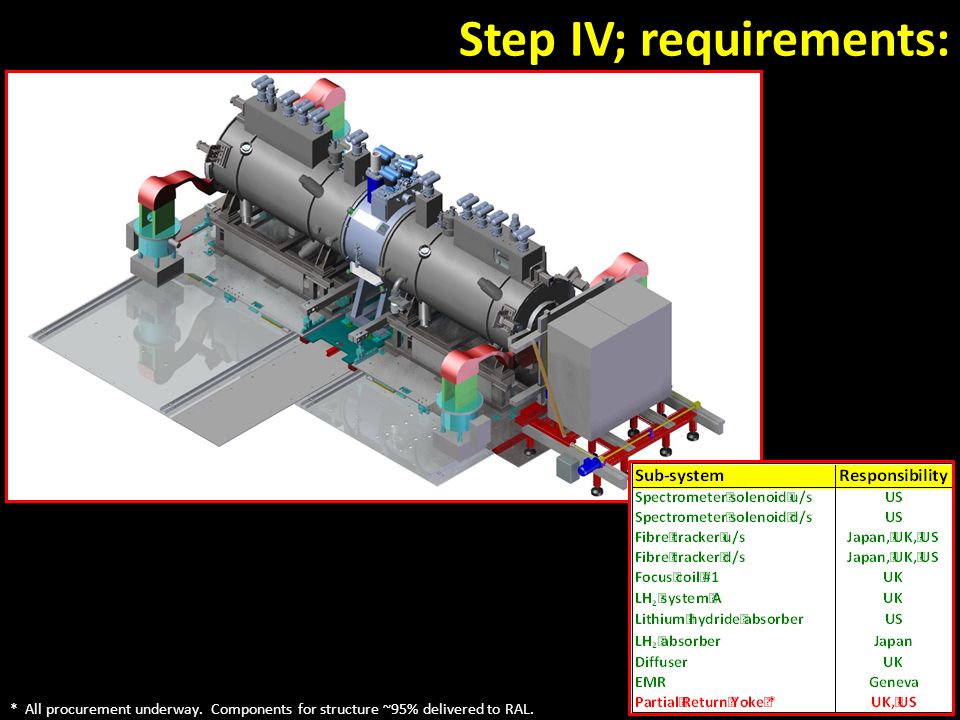
Task: Click 'UK' responsibility beside LH2 system A
Action: click(893, 599)
